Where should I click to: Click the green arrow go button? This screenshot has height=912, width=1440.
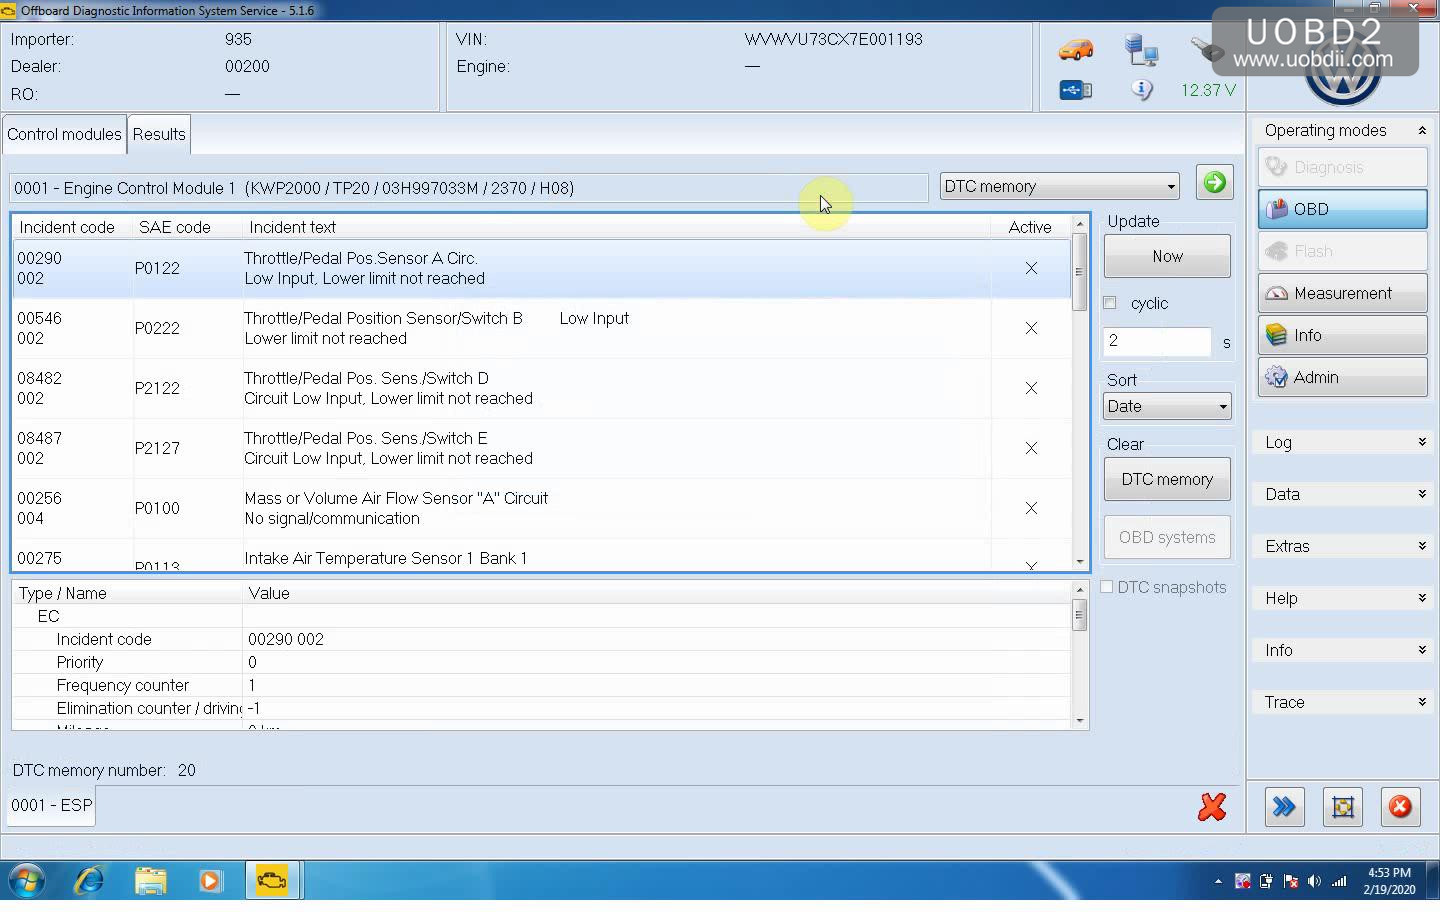tap(1214, 182)
